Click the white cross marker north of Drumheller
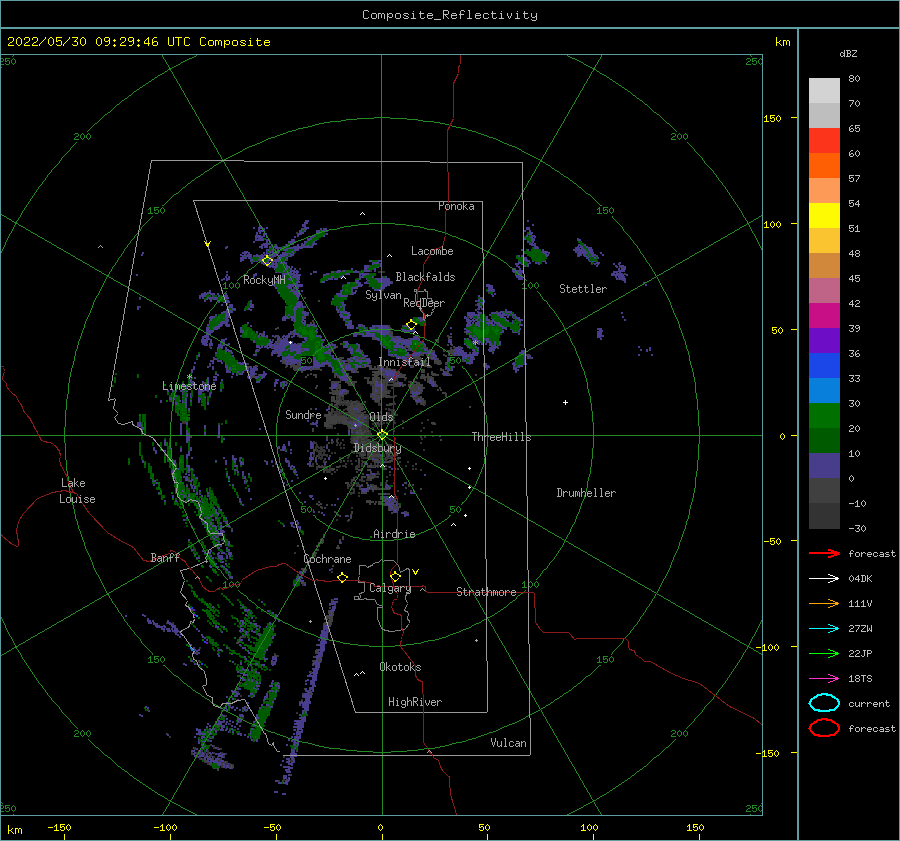The image size is (900, 841). pyautogui.click(x=565, y=402)
